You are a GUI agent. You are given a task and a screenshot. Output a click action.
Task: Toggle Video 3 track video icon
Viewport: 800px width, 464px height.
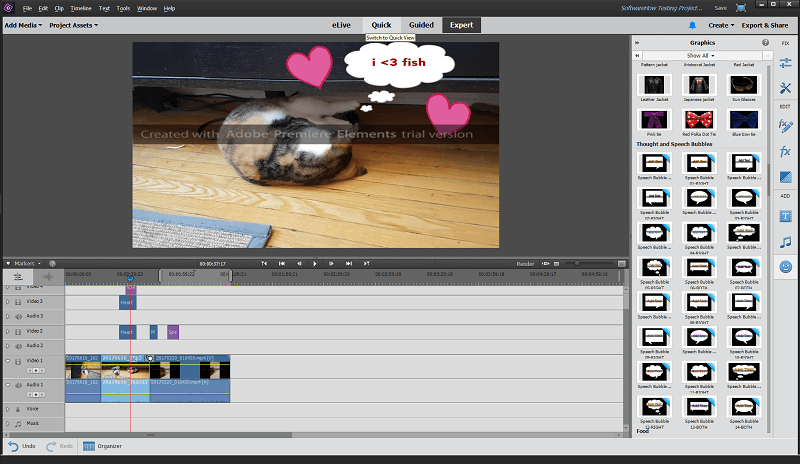(18, 302)
